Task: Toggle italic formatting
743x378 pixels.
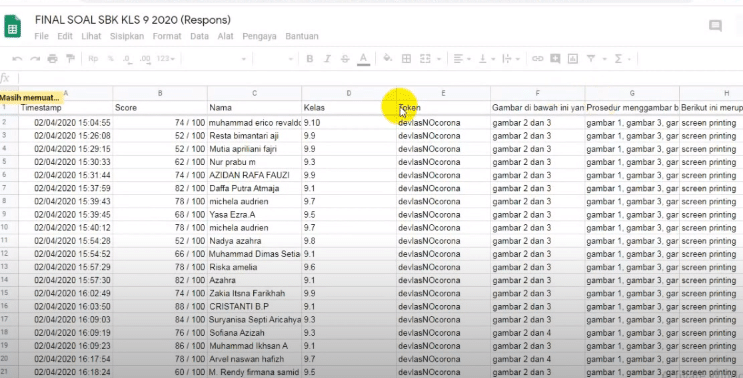Action: pos(327,59)
